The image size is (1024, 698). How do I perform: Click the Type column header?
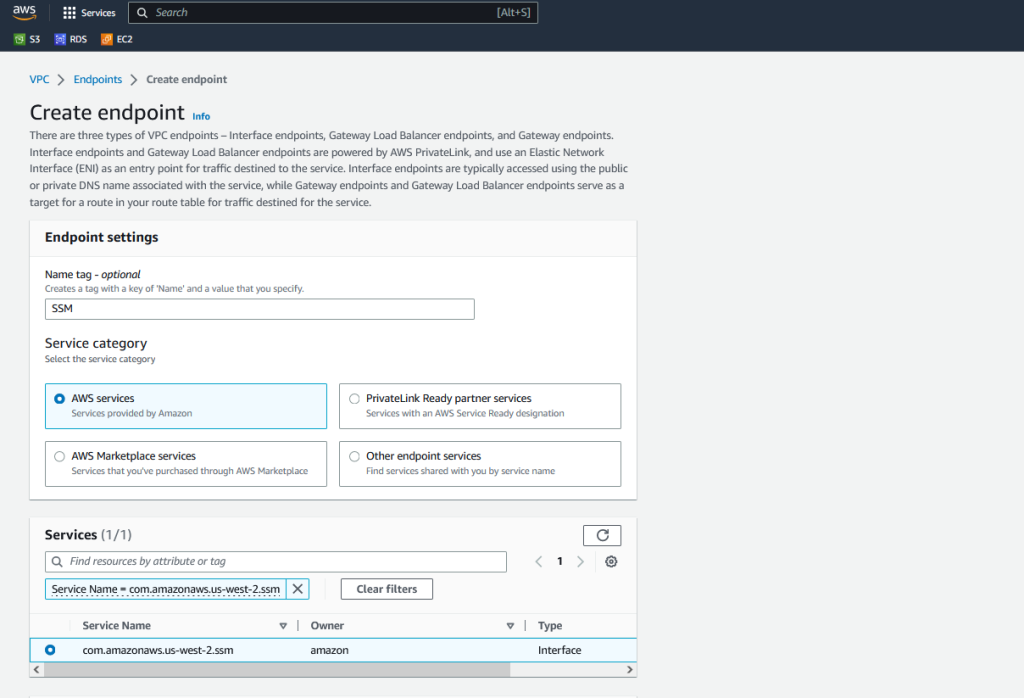(x=550, y=626)
